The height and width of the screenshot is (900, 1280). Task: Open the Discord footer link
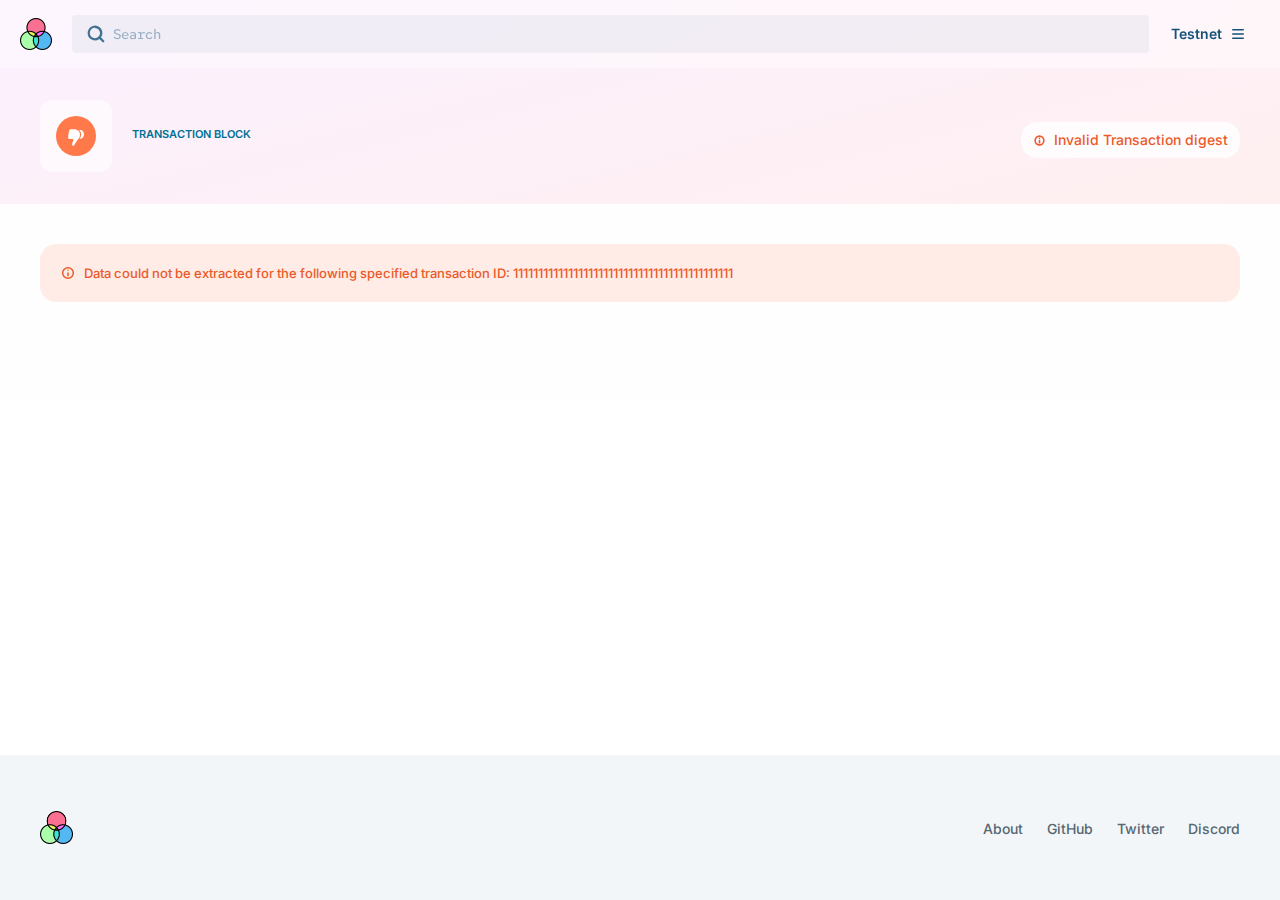1214,829
